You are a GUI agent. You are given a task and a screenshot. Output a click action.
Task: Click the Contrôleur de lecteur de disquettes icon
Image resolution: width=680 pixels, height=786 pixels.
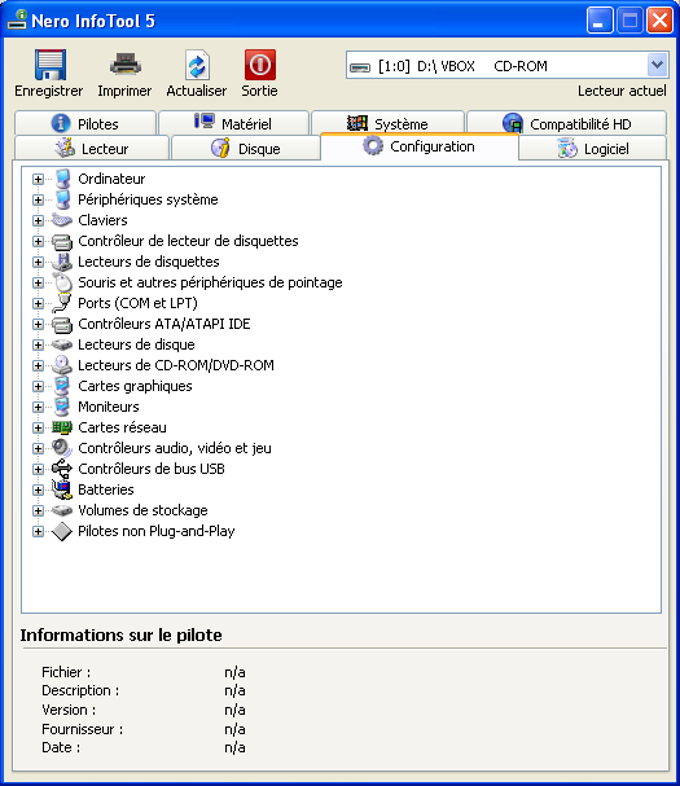pyautogui.click(x=62, y=241)
